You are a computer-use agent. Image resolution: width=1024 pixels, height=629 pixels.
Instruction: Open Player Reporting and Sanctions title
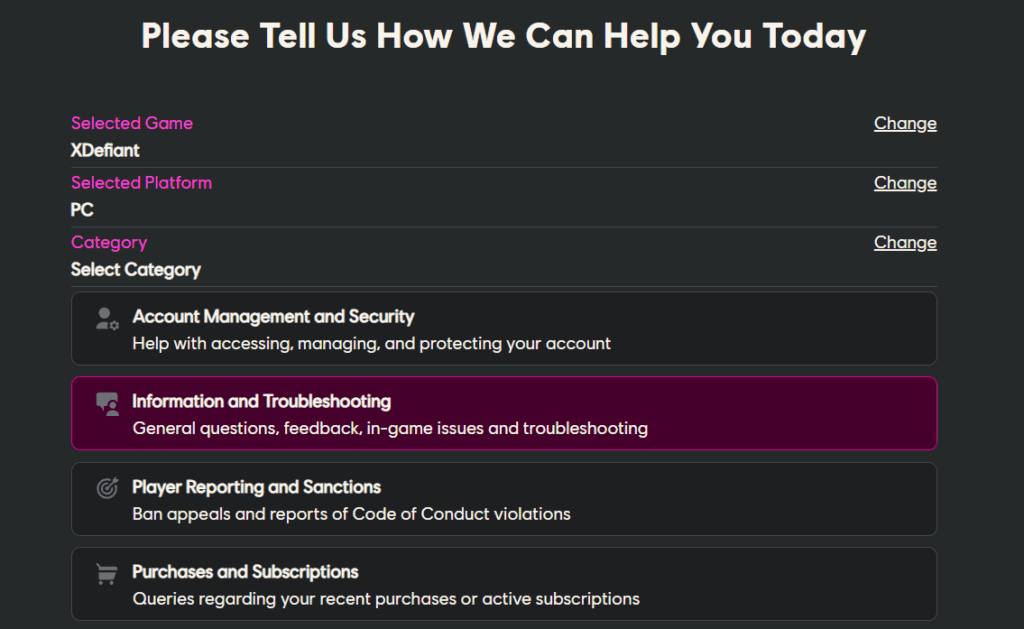(256, 487)
